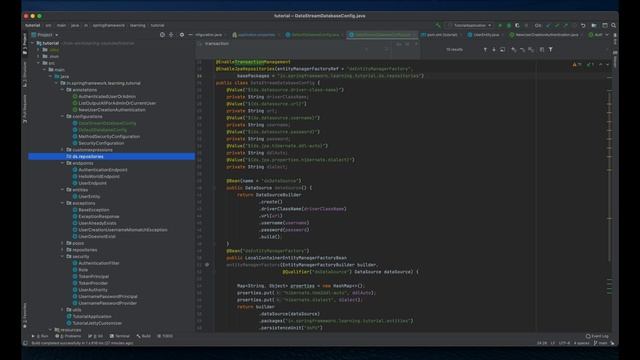Open UsernamePasswordProvider class
Screen dimensions: 640x360
point(104,303)
